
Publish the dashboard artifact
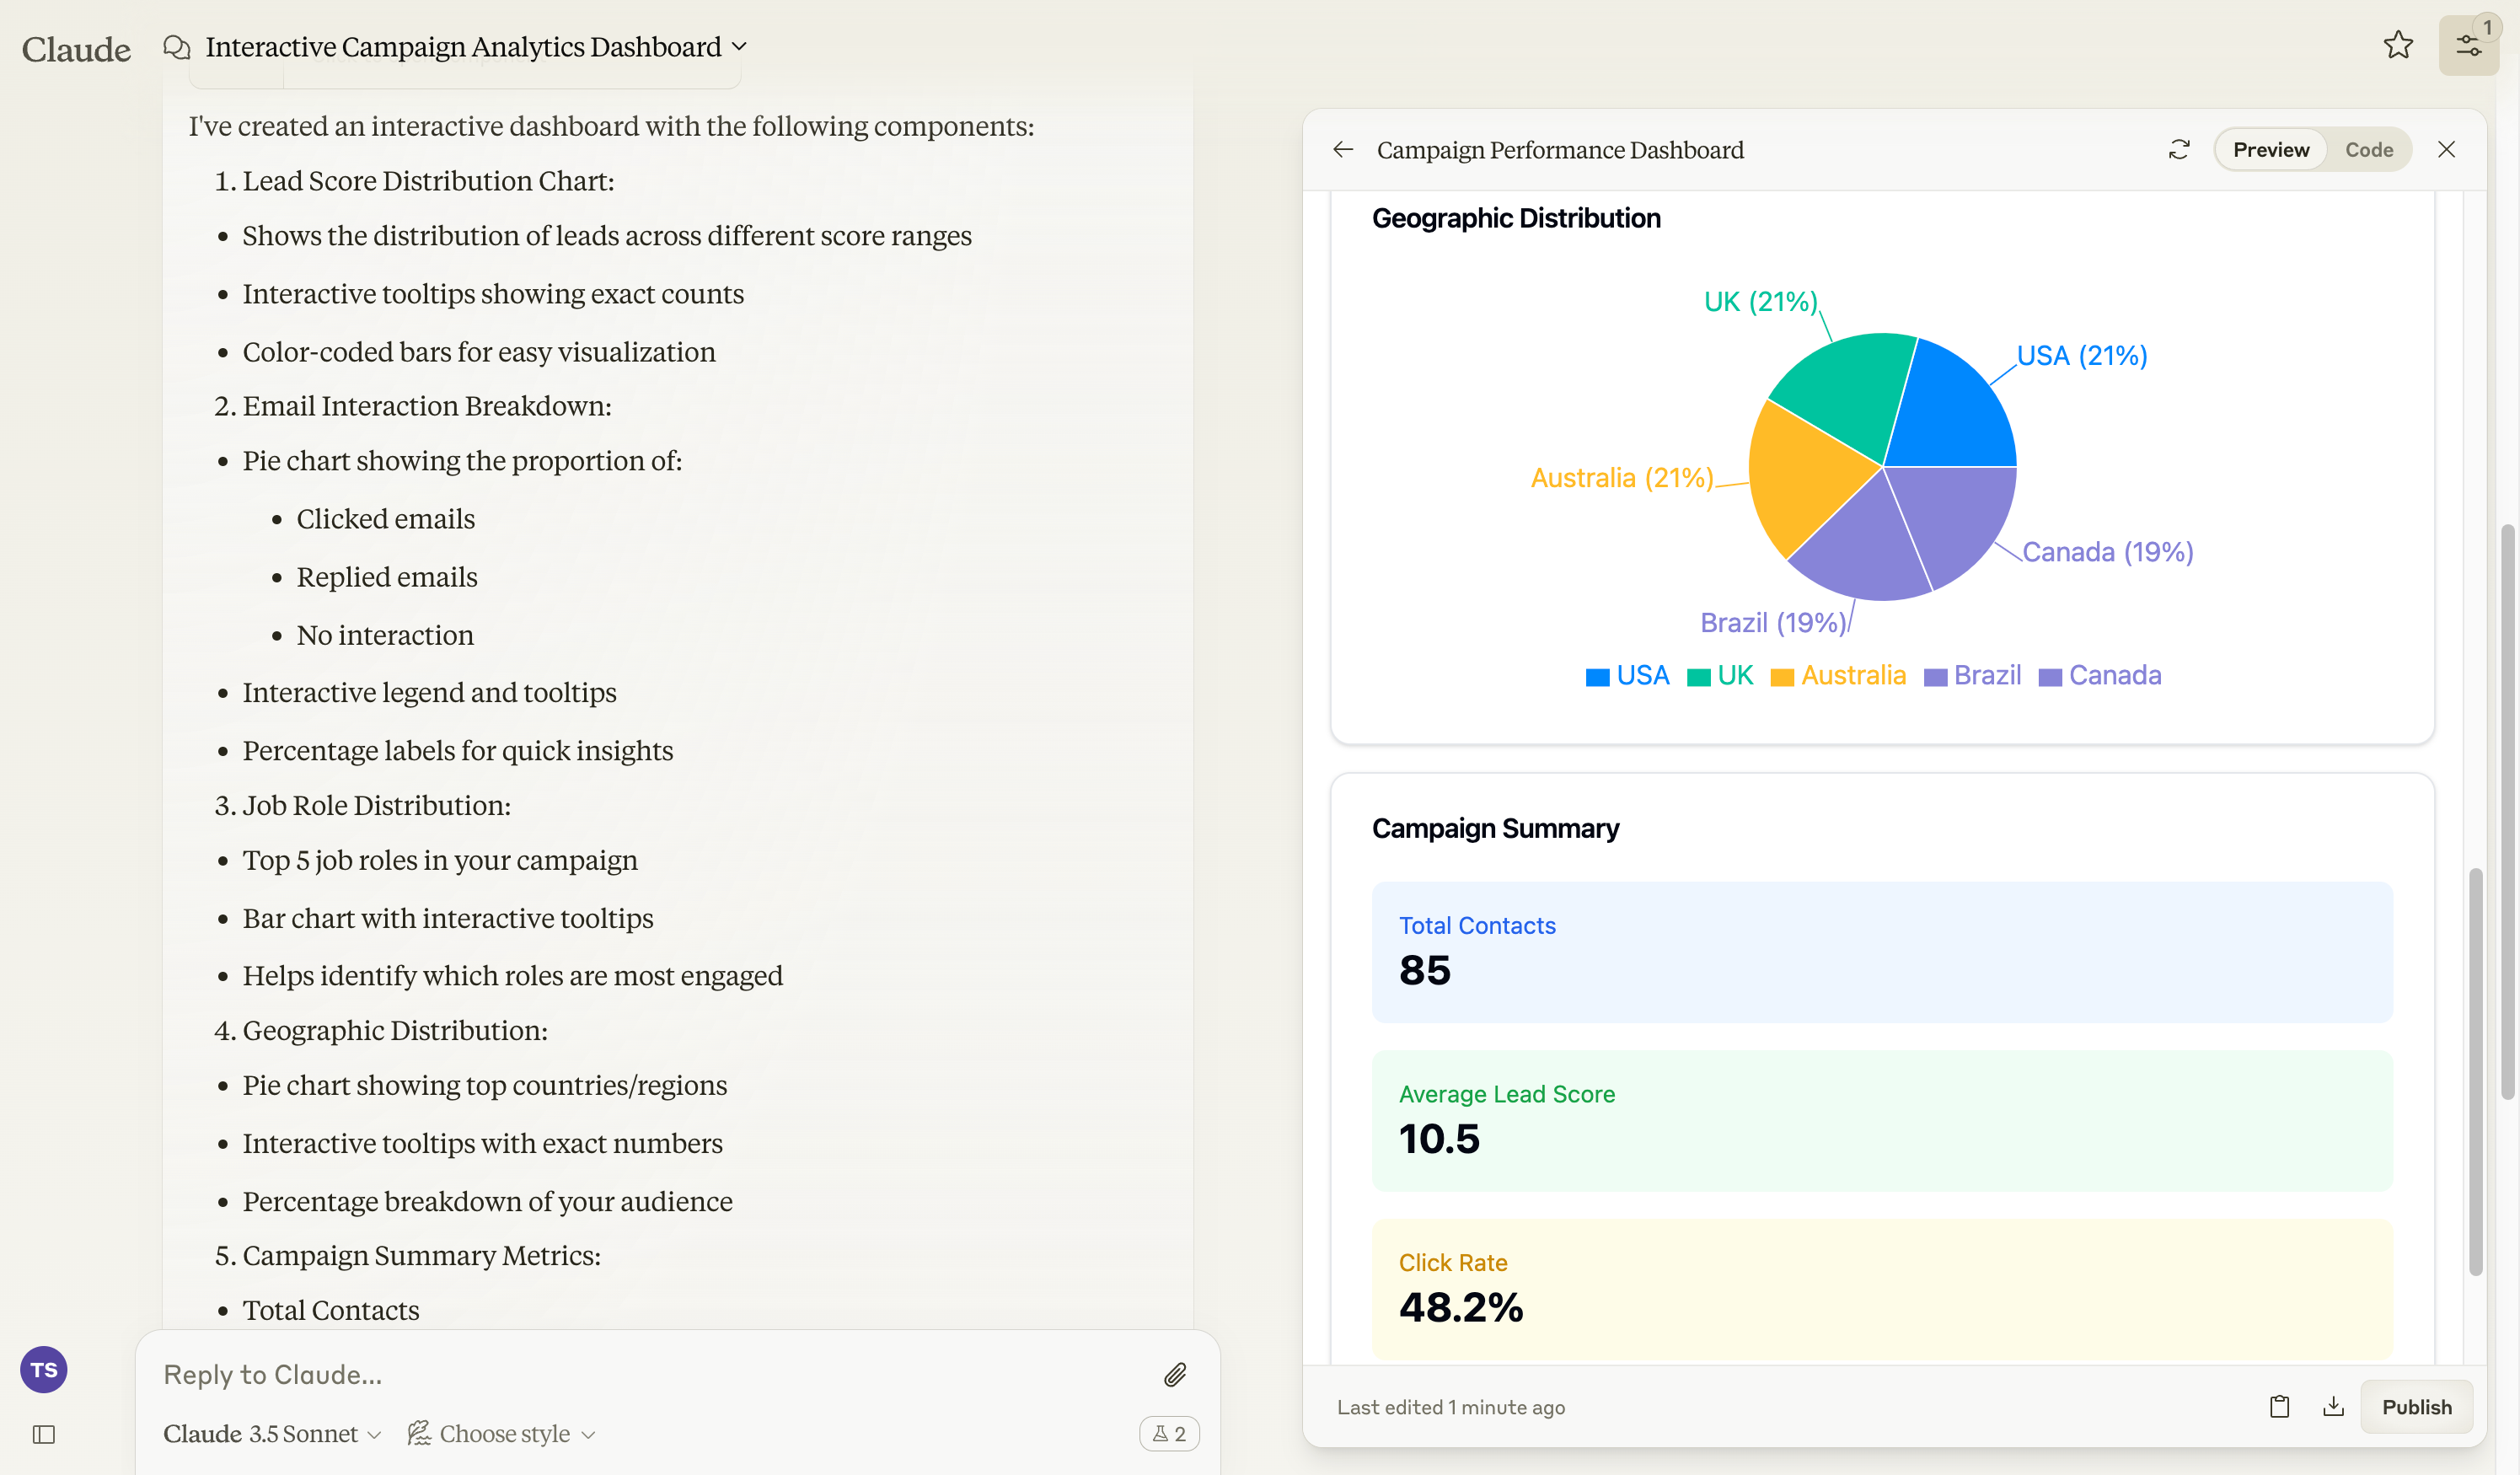[2416, 1407]
